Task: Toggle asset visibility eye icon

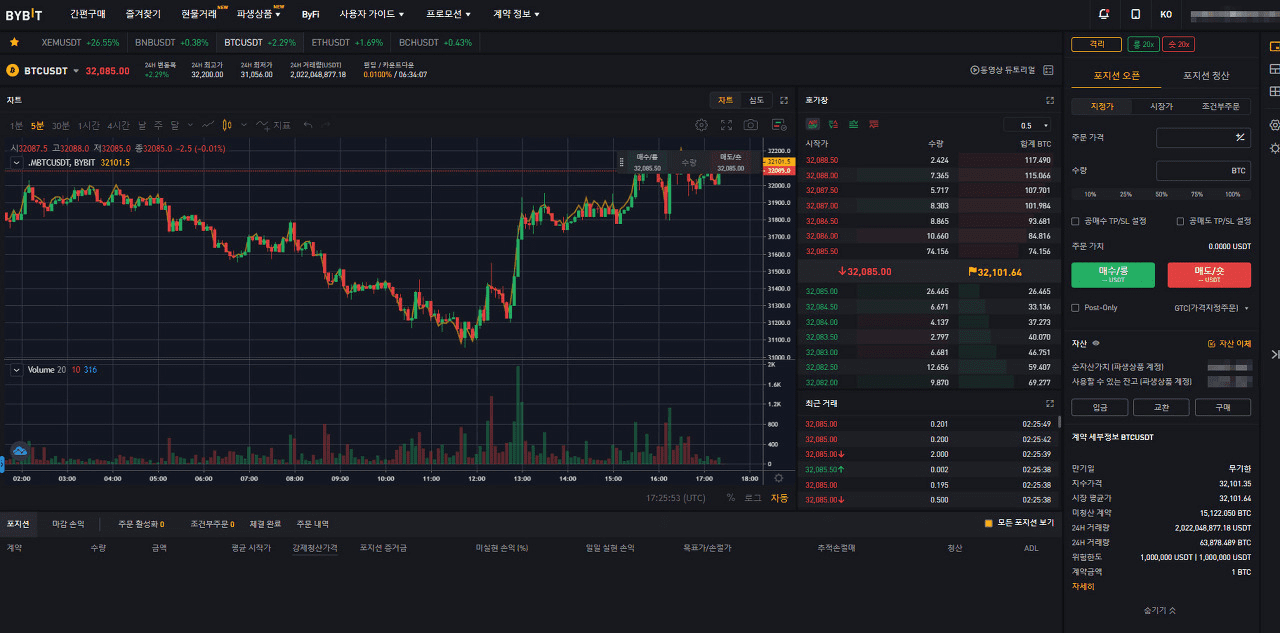Action: coord(1096,343)
